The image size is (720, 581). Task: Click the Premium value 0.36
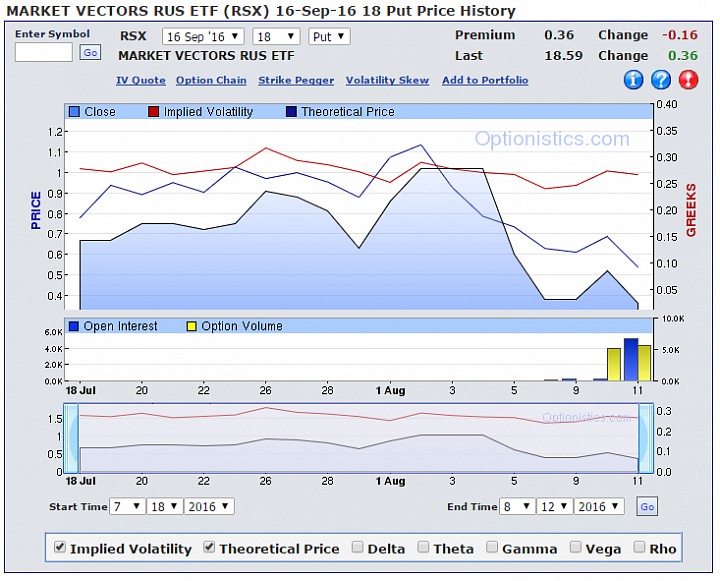[559, 35]
